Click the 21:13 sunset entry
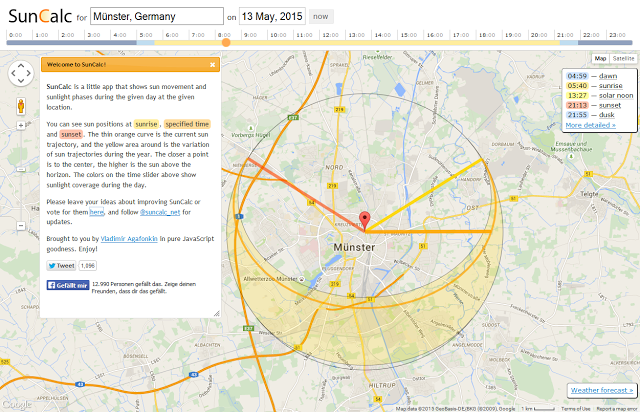640x412 pixels. coord(593,105)
